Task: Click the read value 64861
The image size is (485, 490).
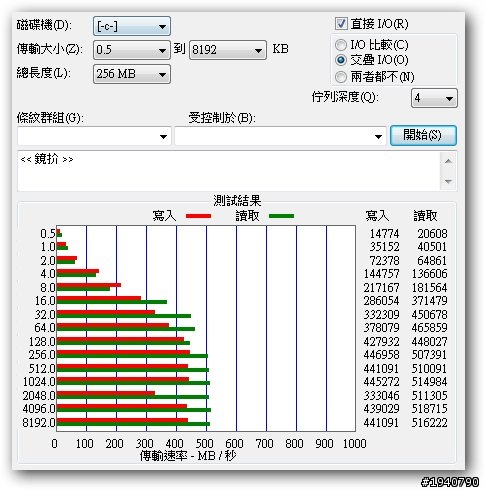Action: pos(432,261)
